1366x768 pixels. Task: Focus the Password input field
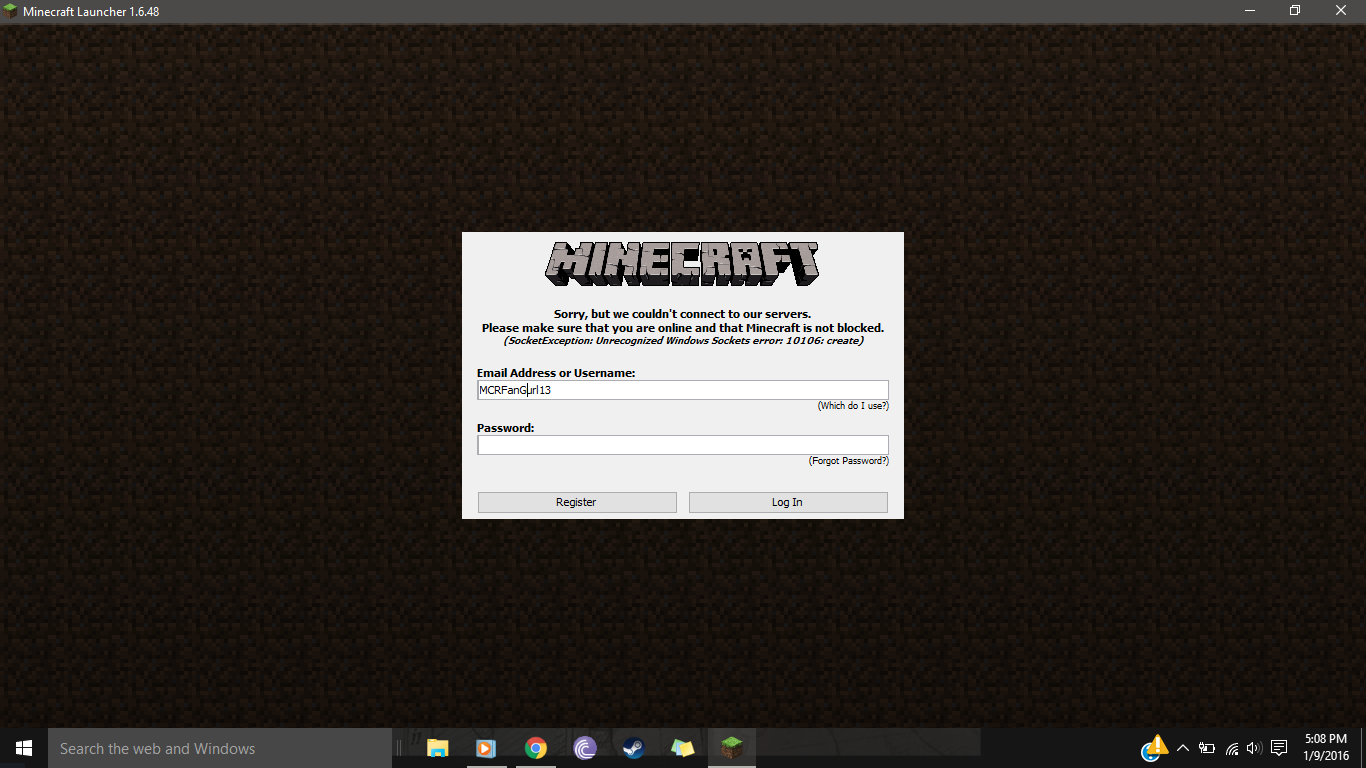click(x=683, y=445)
